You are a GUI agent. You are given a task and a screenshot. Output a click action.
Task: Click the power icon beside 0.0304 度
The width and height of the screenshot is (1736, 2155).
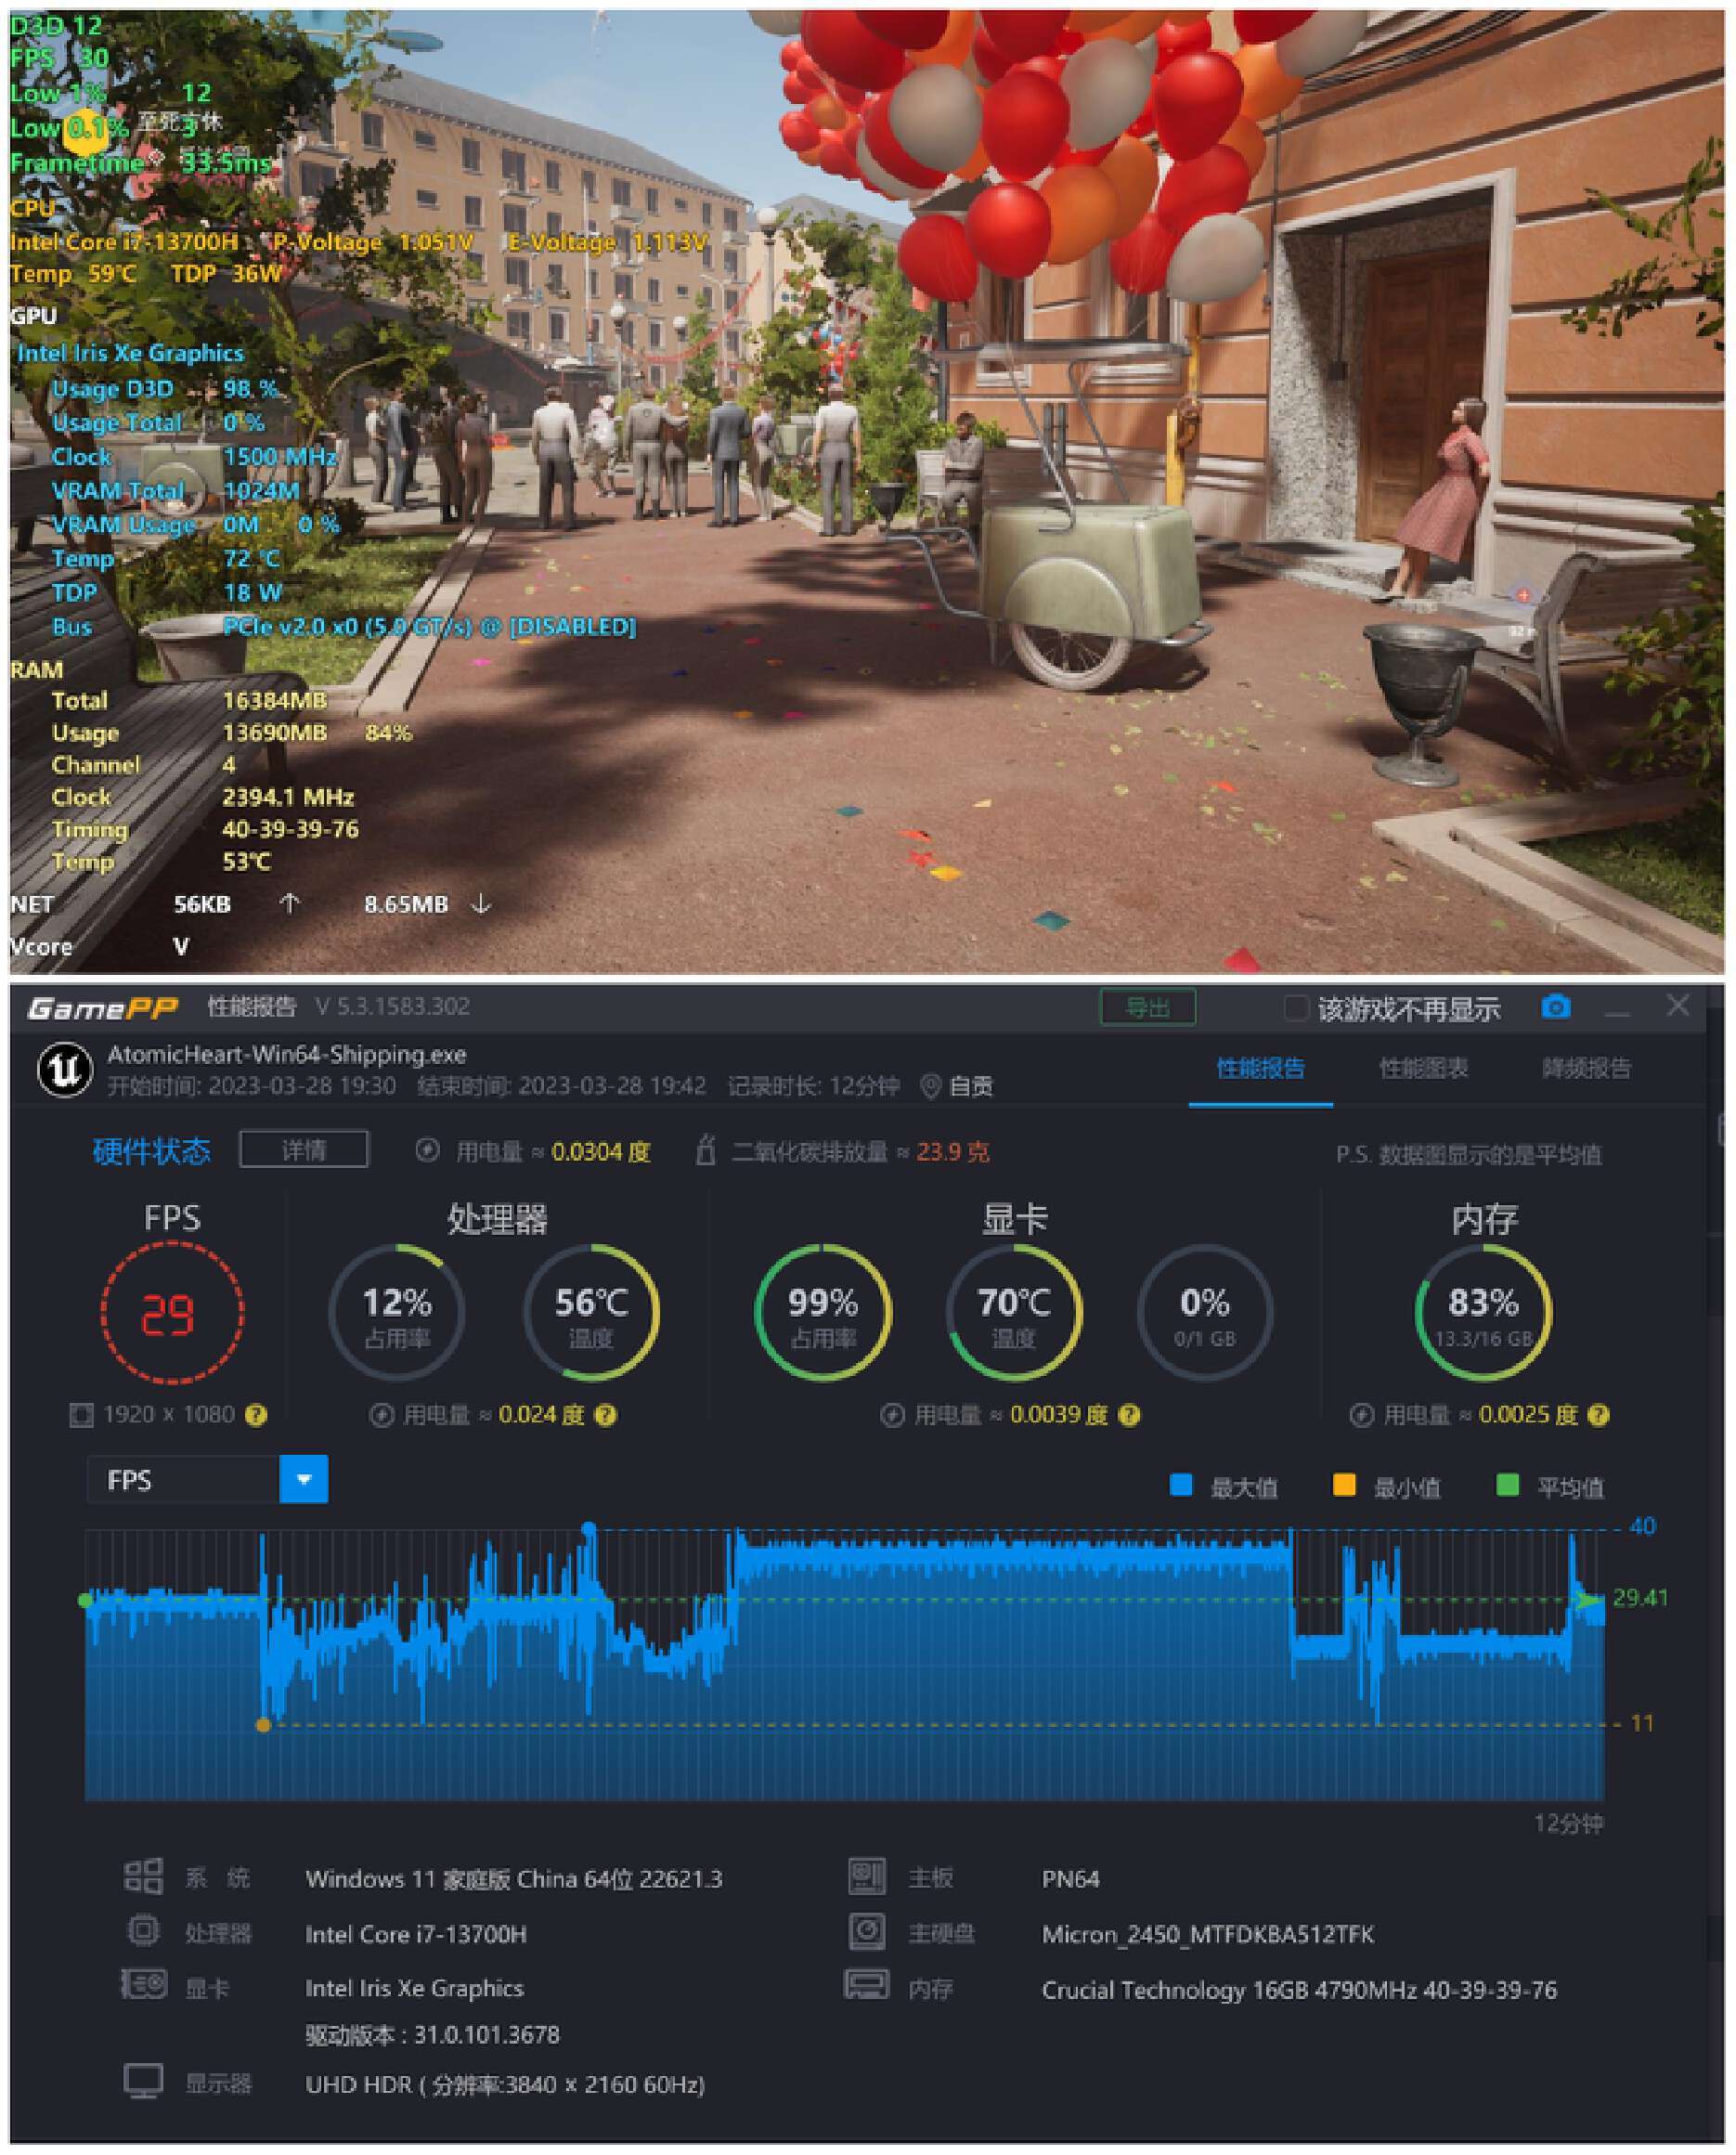[x=427, y=1151]
